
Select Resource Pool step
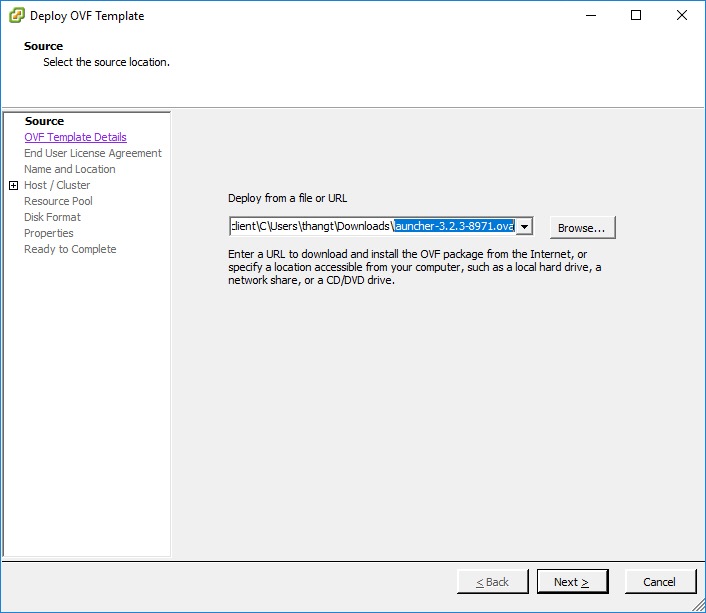(x=59, y=201)
